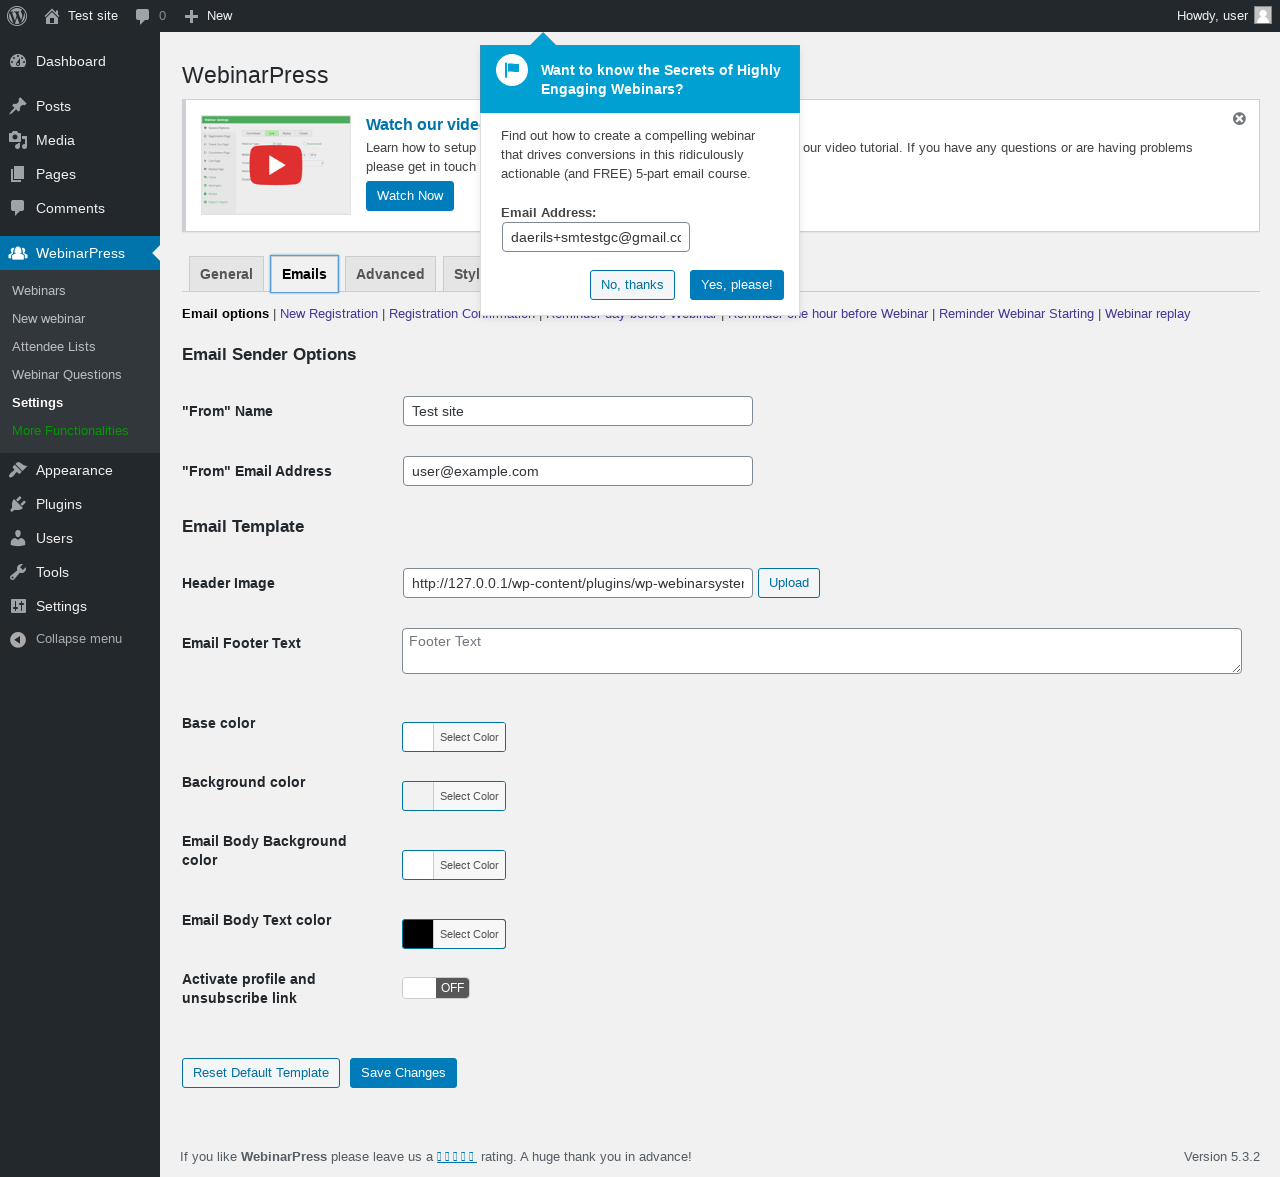Click Reset Default Template button
Viewport: 1280px width, 1177px height.
[261, 1073]
